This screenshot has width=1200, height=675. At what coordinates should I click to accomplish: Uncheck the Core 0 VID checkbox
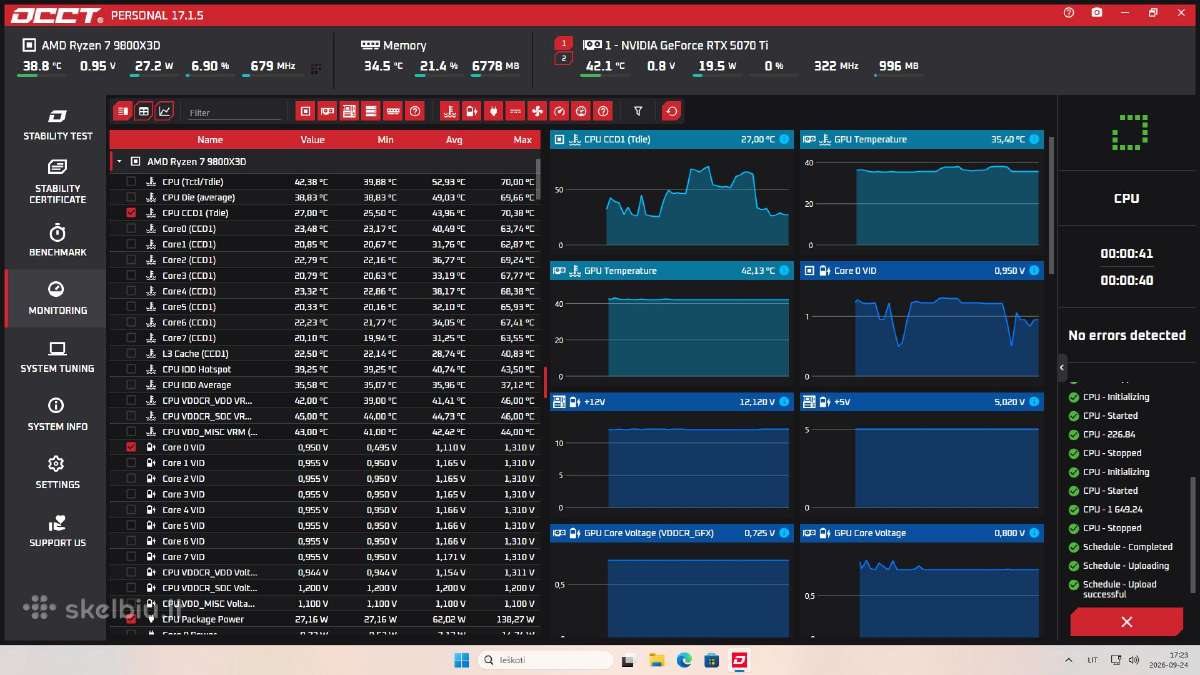[131, 447]
